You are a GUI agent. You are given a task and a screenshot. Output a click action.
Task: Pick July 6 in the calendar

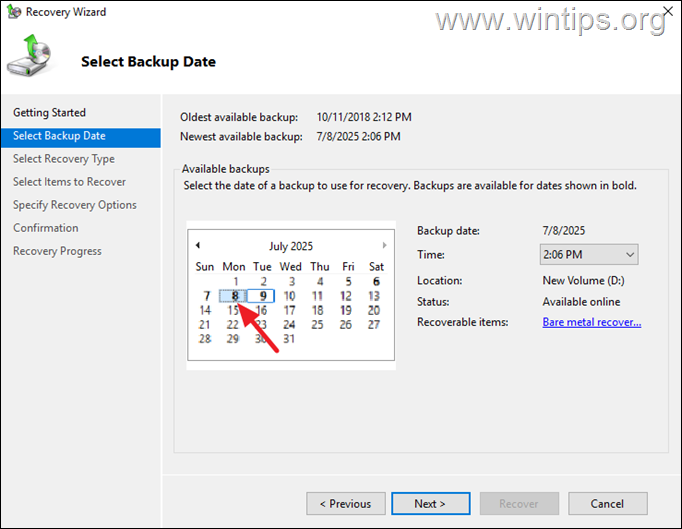(376, 282)
